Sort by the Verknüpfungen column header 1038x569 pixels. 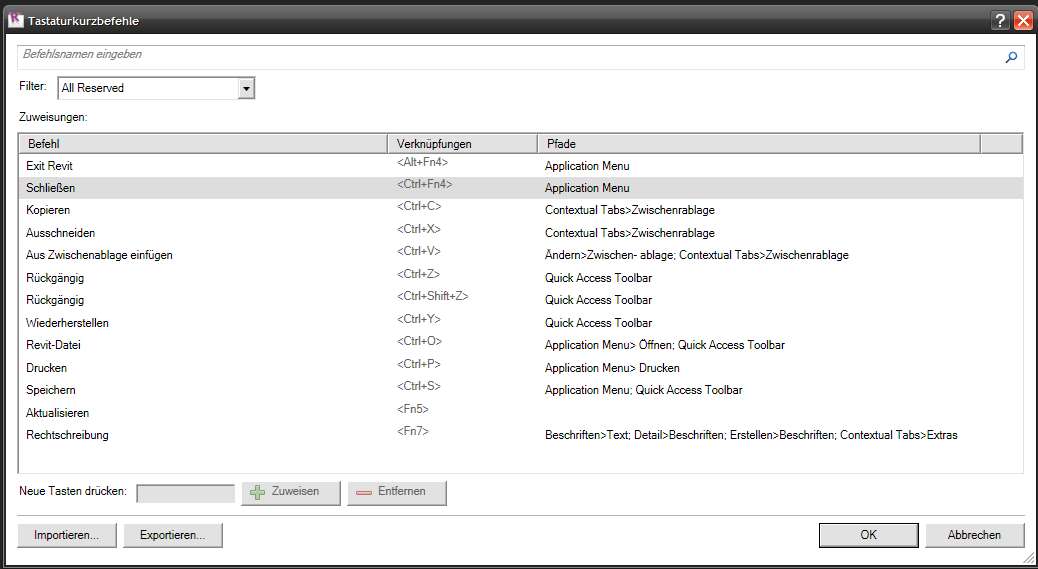(x=463, y=144)
